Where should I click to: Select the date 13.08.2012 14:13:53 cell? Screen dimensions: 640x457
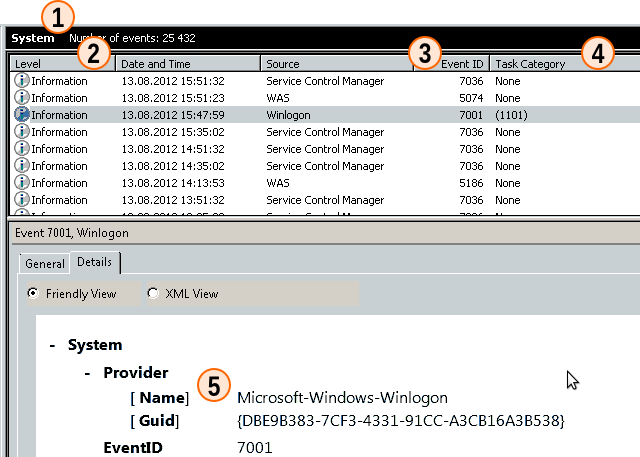(x=173, y=183)
